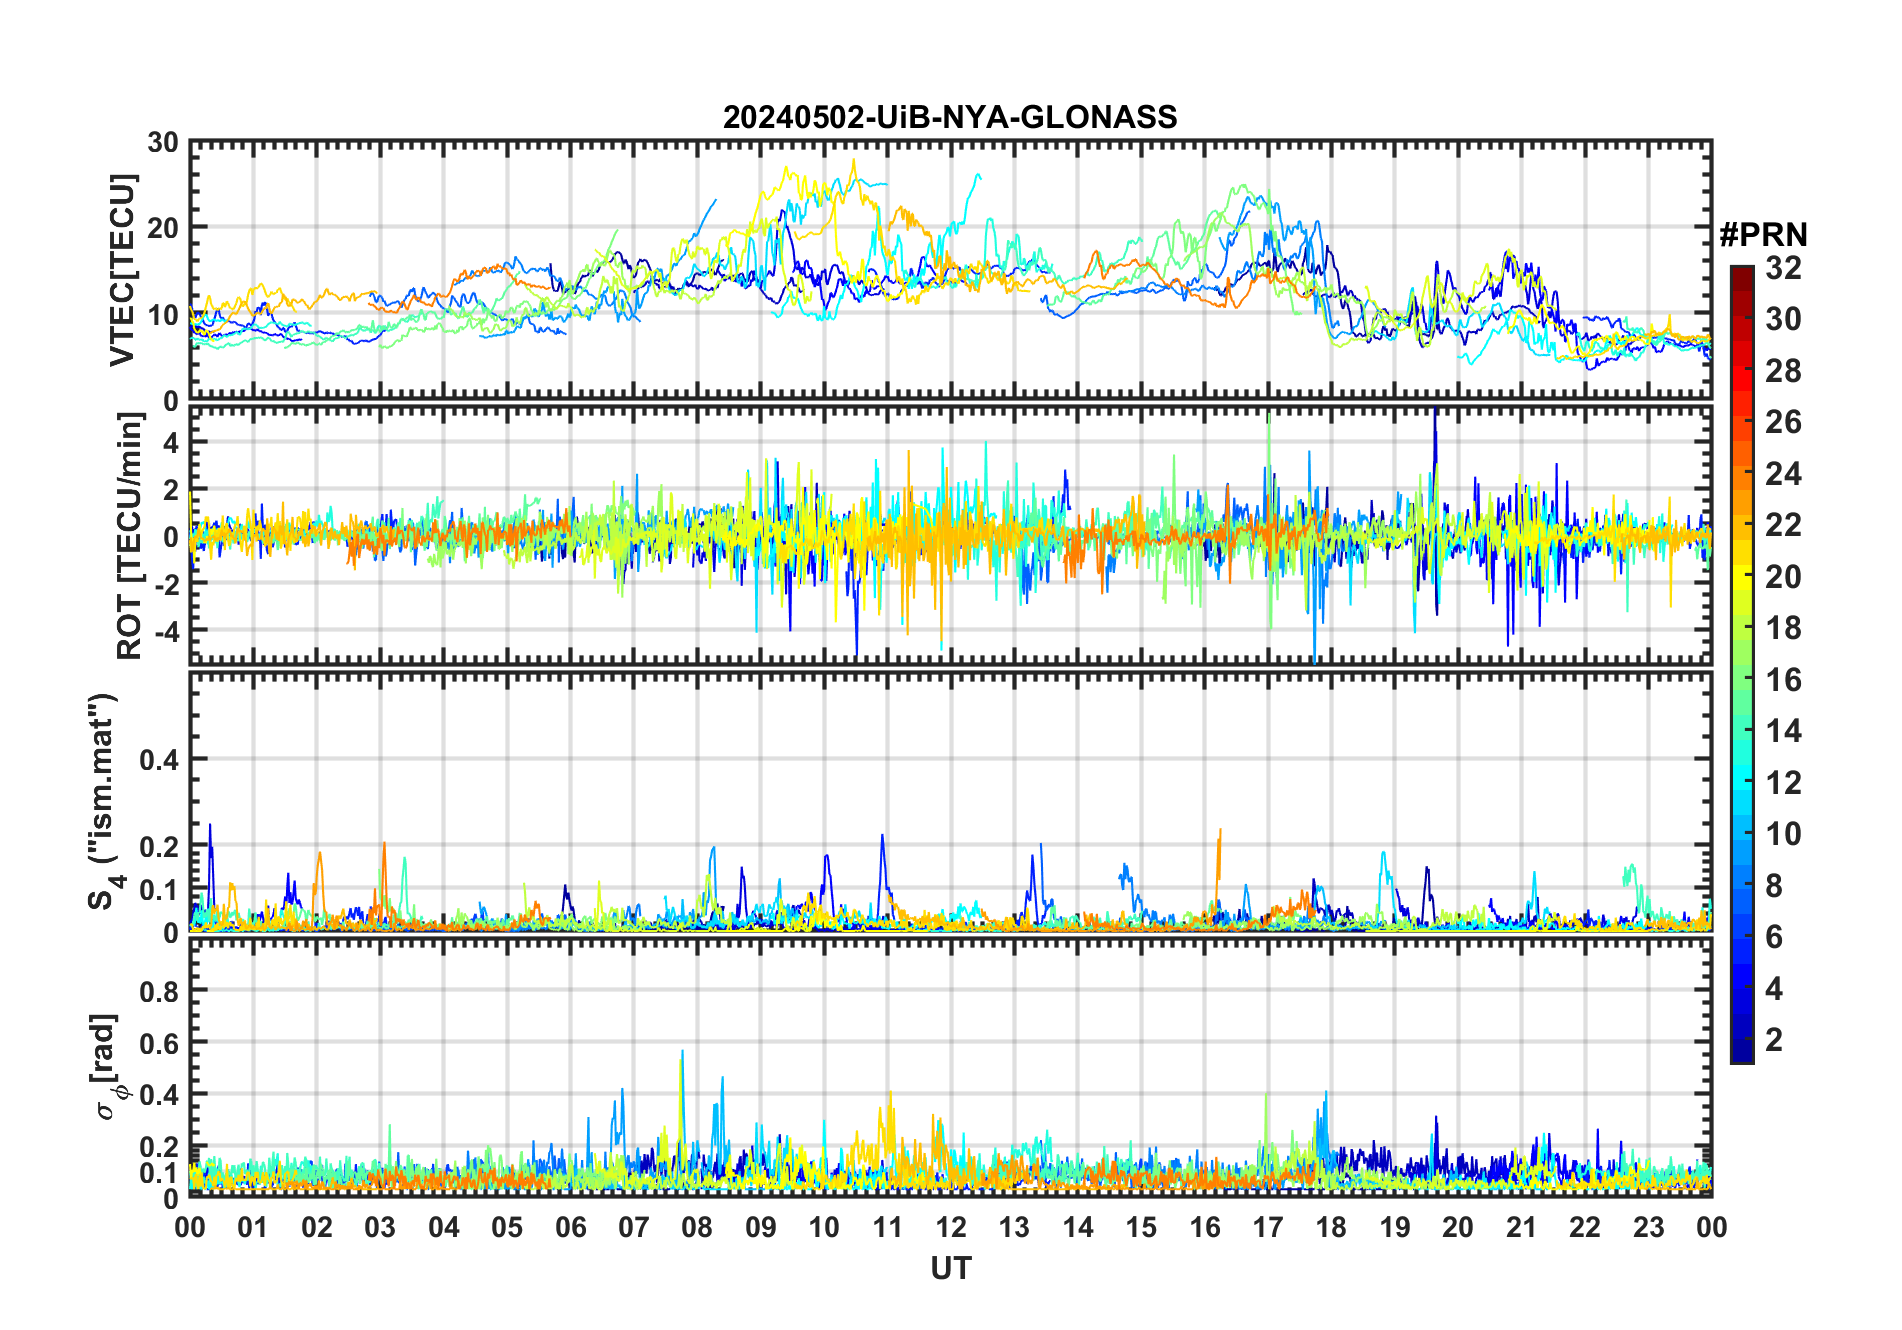Select the sigma-phi [rad] y-axis label
This screenshot has width=1902, height=1330.
point(107,1067)
